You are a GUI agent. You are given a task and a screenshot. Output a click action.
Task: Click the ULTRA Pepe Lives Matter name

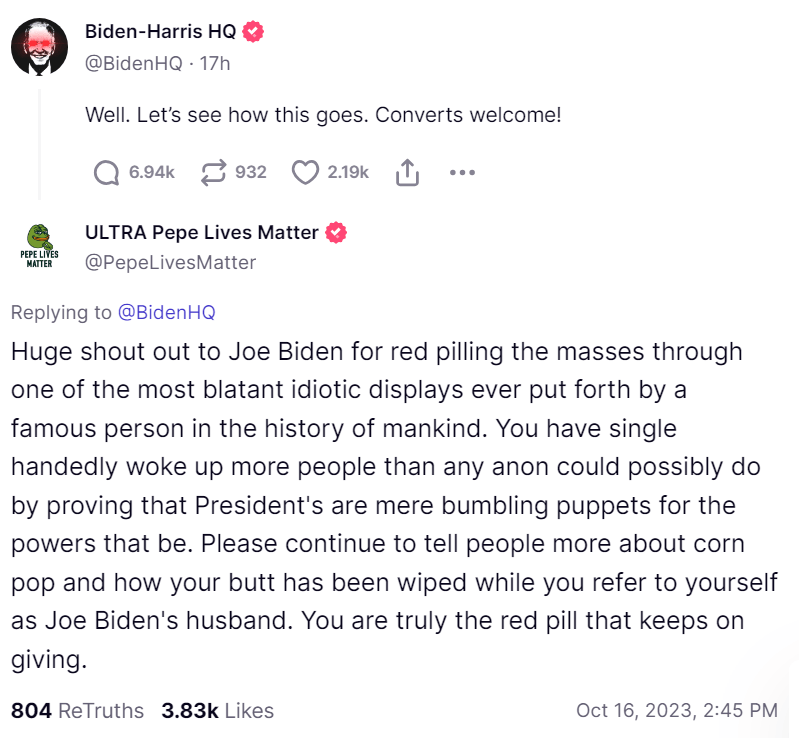click(202, 233)
